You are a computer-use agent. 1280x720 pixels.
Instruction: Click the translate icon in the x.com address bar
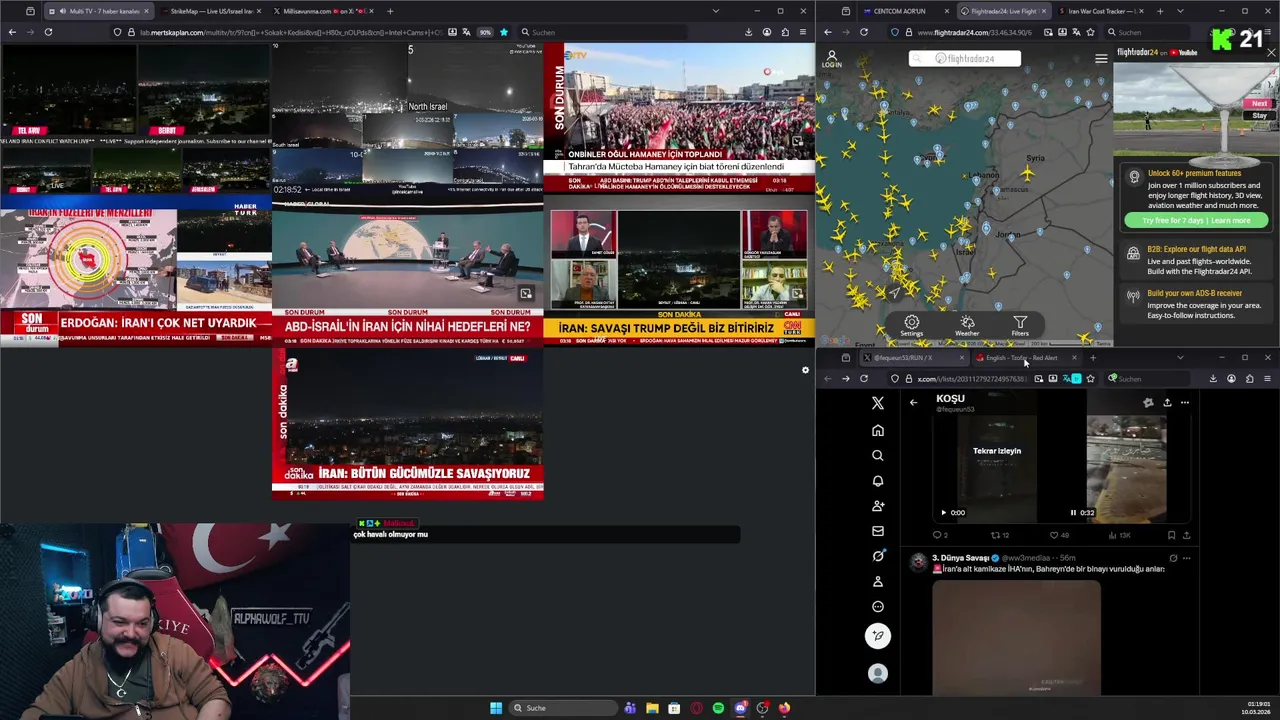click(x=1065, y=379)
